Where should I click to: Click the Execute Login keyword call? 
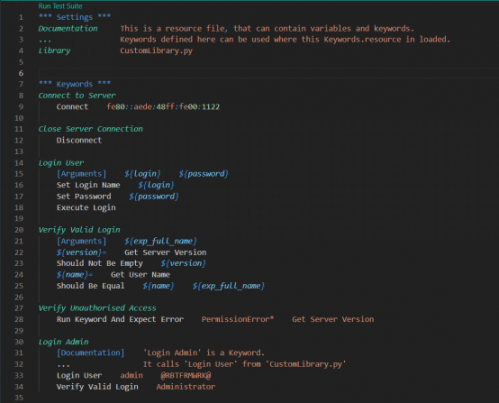(x=86, y=208)
